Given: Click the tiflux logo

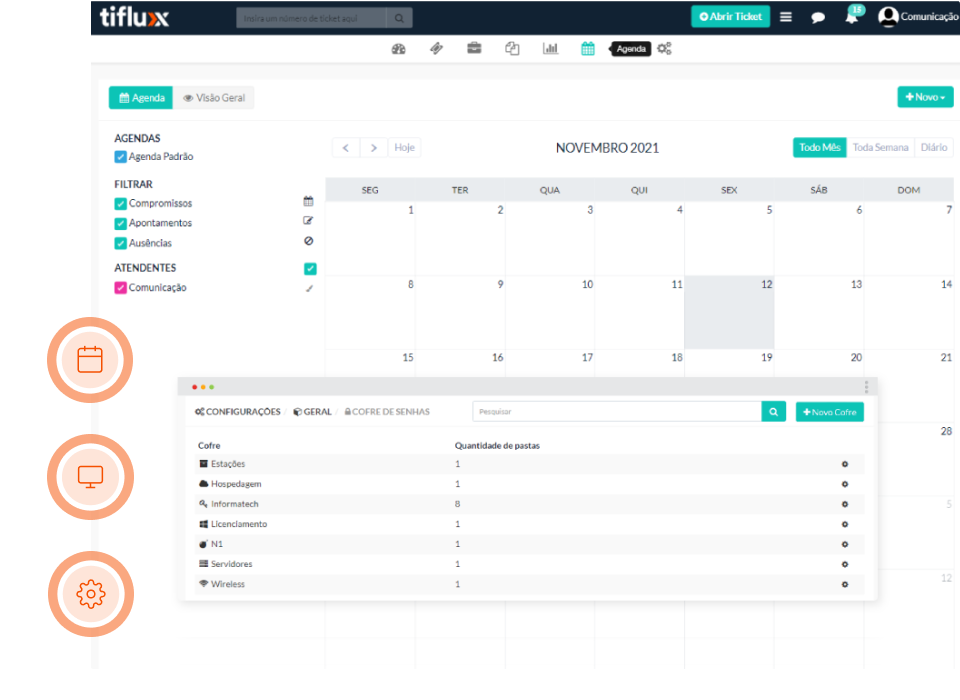Looking at the screenshot, I should point(134,17).
